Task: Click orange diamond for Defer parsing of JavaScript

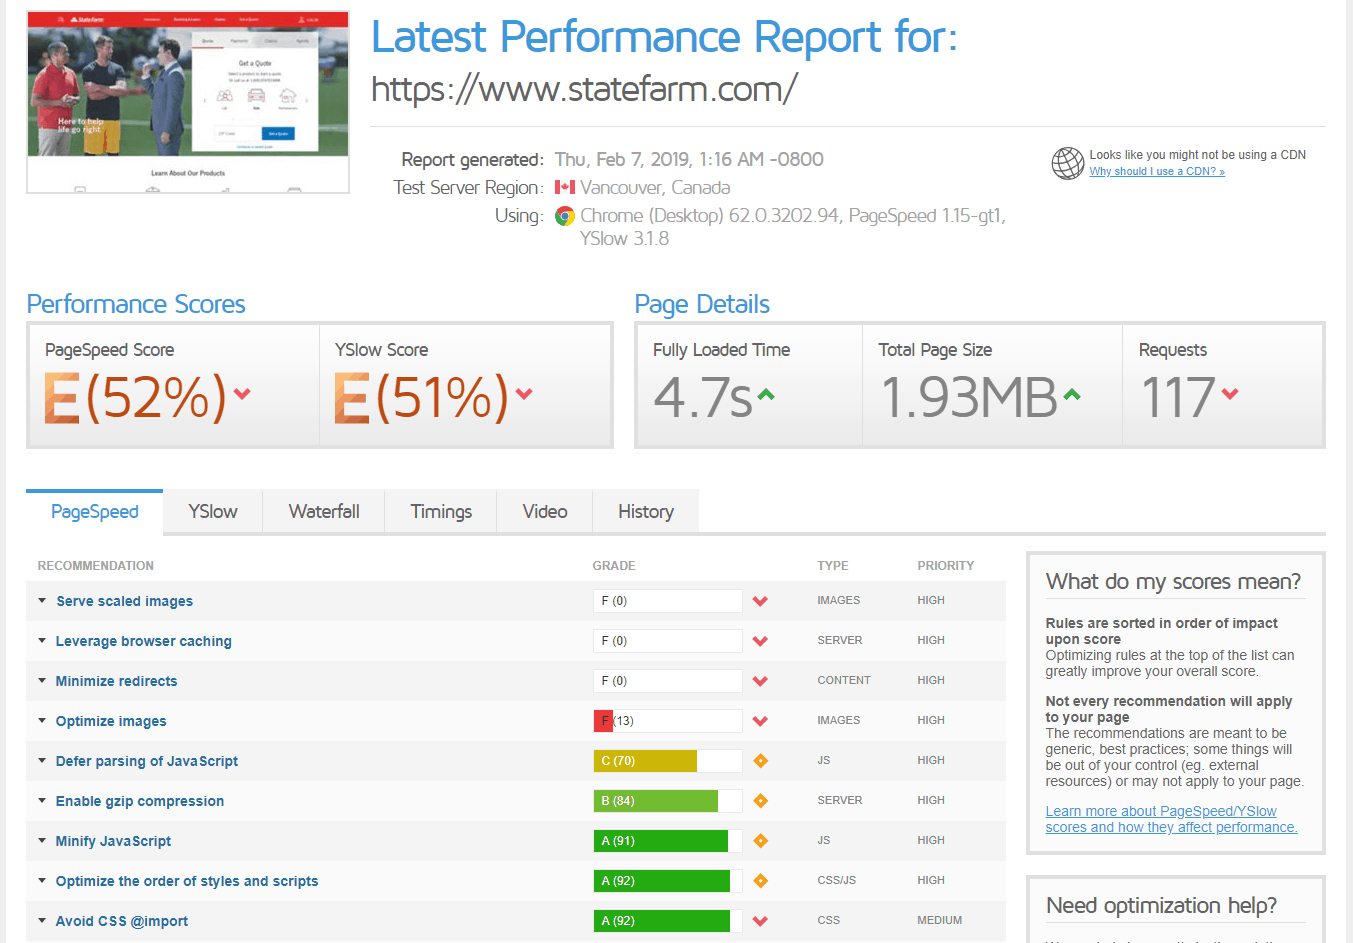Action: (760, 761)
